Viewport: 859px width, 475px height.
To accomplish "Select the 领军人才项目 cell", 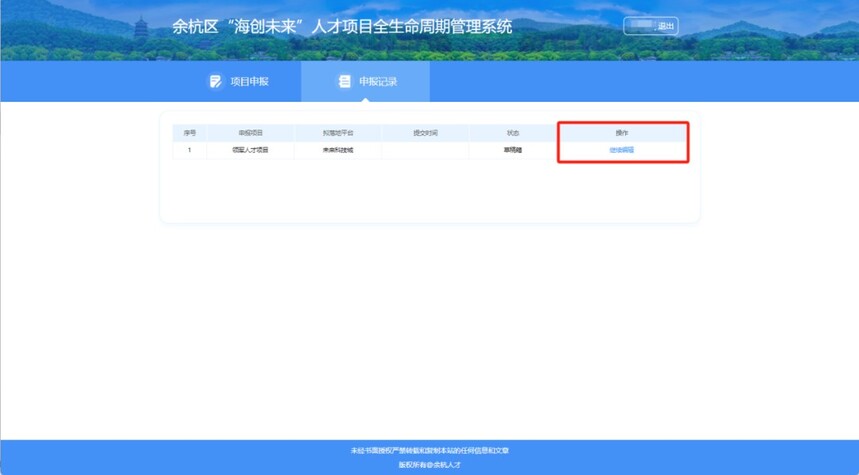I will pyautogui.click(x=250, y=150).
